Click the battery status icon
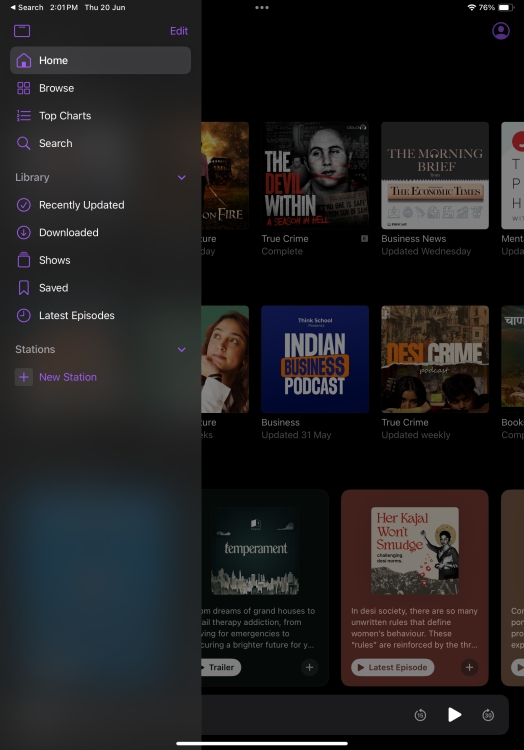 [505, 7]
